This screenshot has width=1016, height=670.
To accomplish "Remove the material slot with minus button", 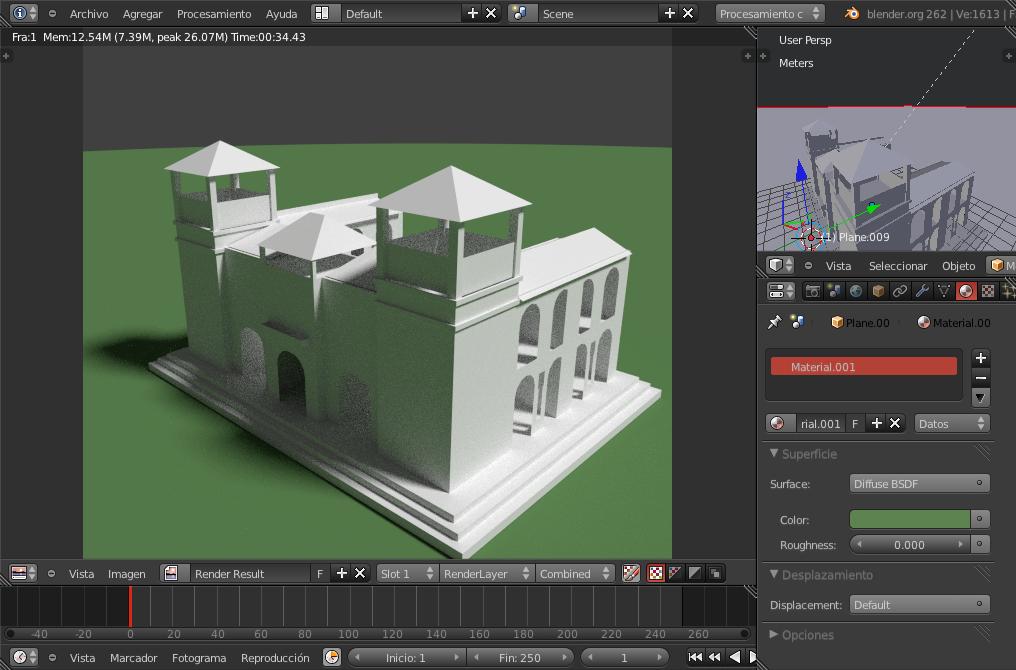I will click(x=980, y=378).
